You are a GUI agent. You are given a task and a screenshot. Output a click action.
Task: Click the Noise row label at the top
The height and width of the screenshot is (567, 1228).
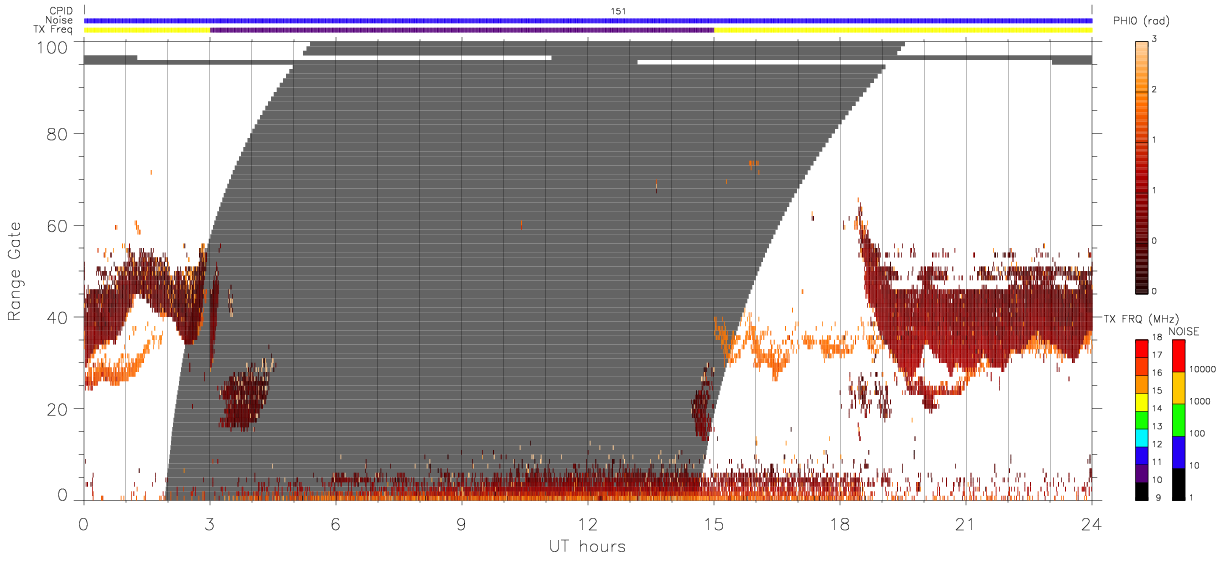tap(61, 20)
